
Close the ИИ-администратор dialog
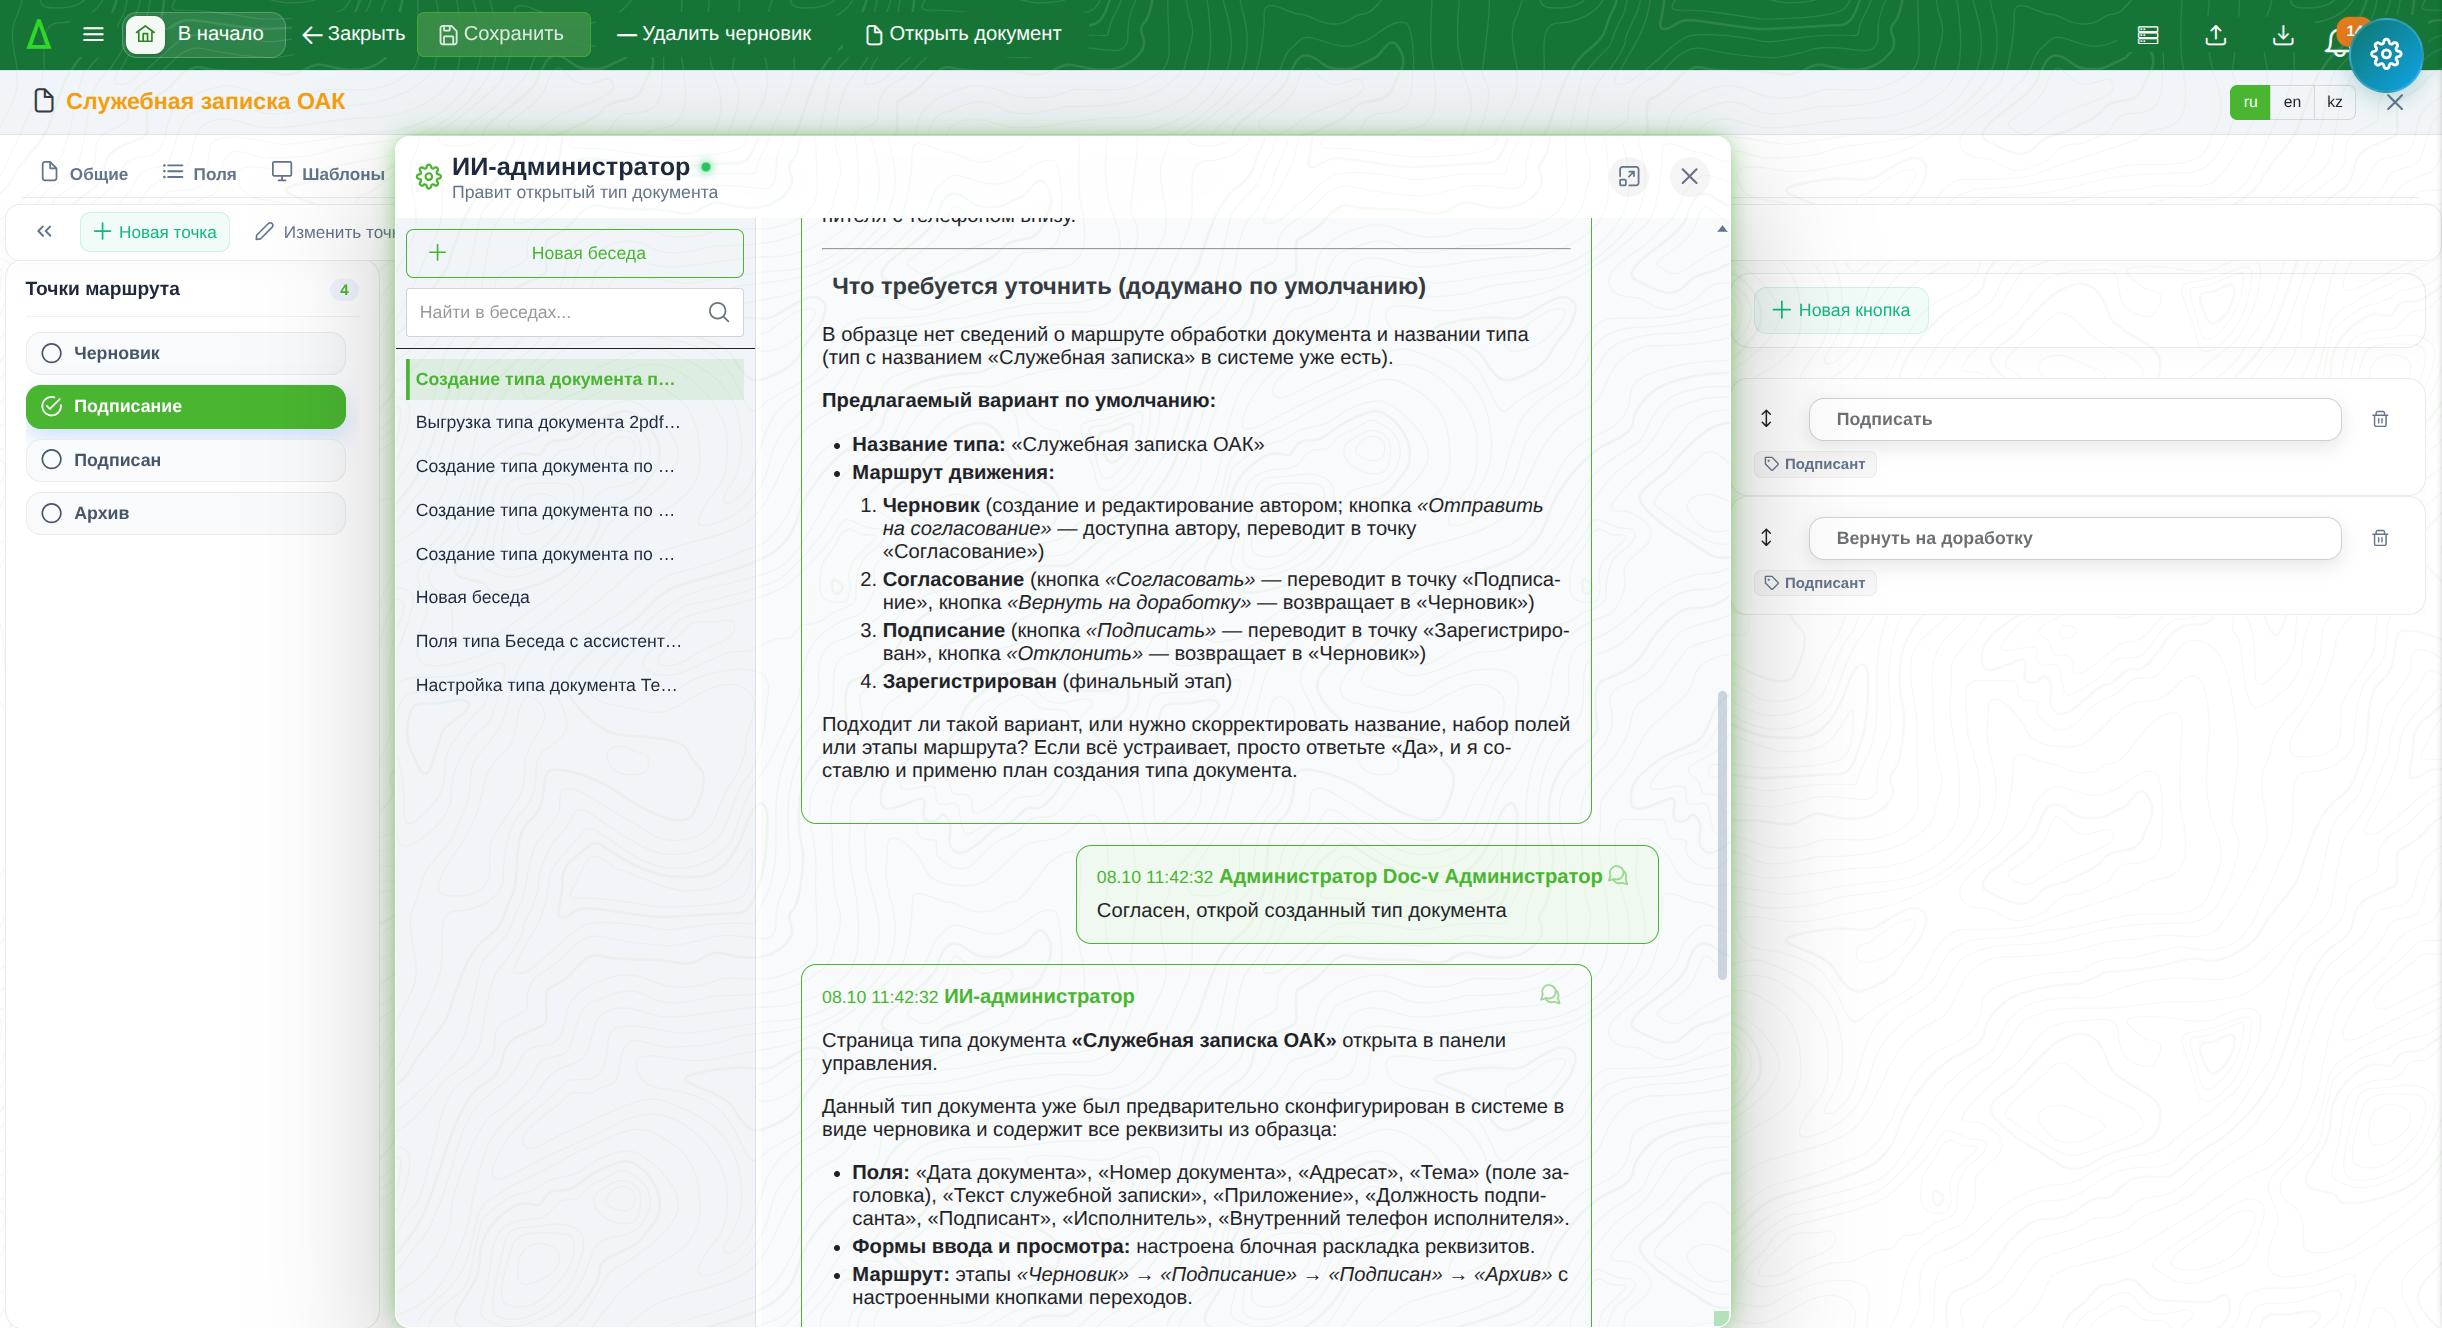(x=1690, y=176)
